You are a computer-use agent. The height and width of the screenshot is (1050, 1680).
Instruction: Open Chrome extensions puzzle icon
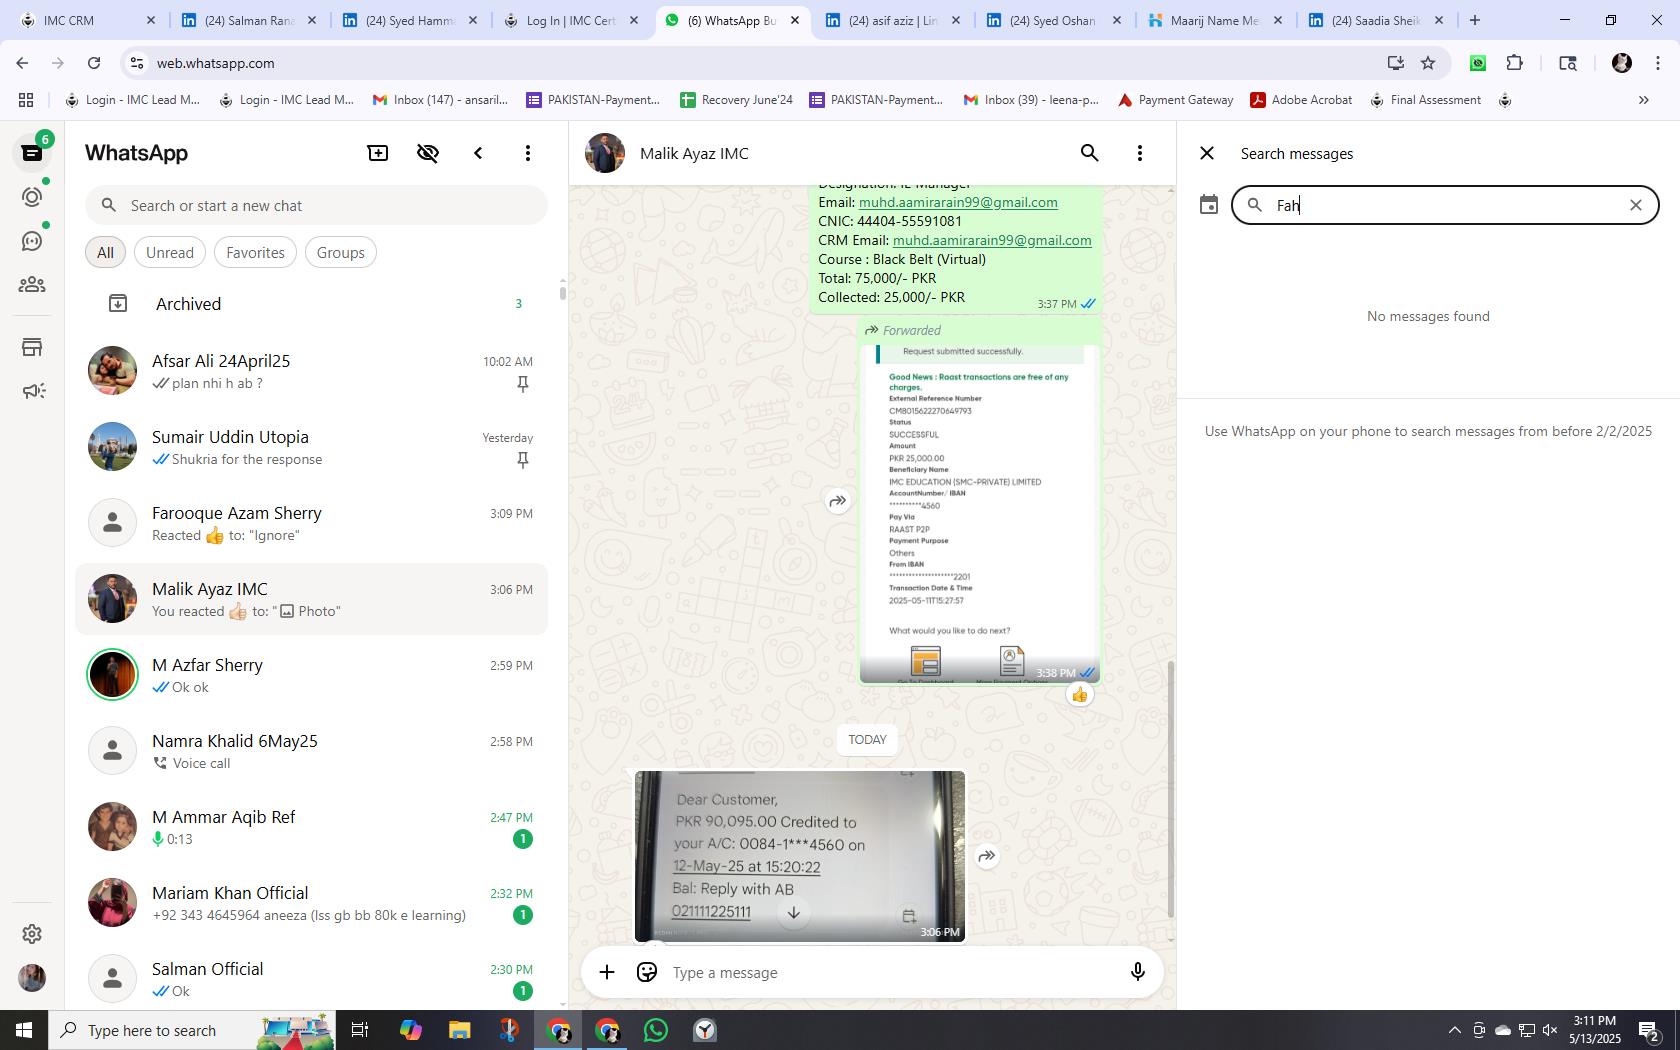(1515, 63)
